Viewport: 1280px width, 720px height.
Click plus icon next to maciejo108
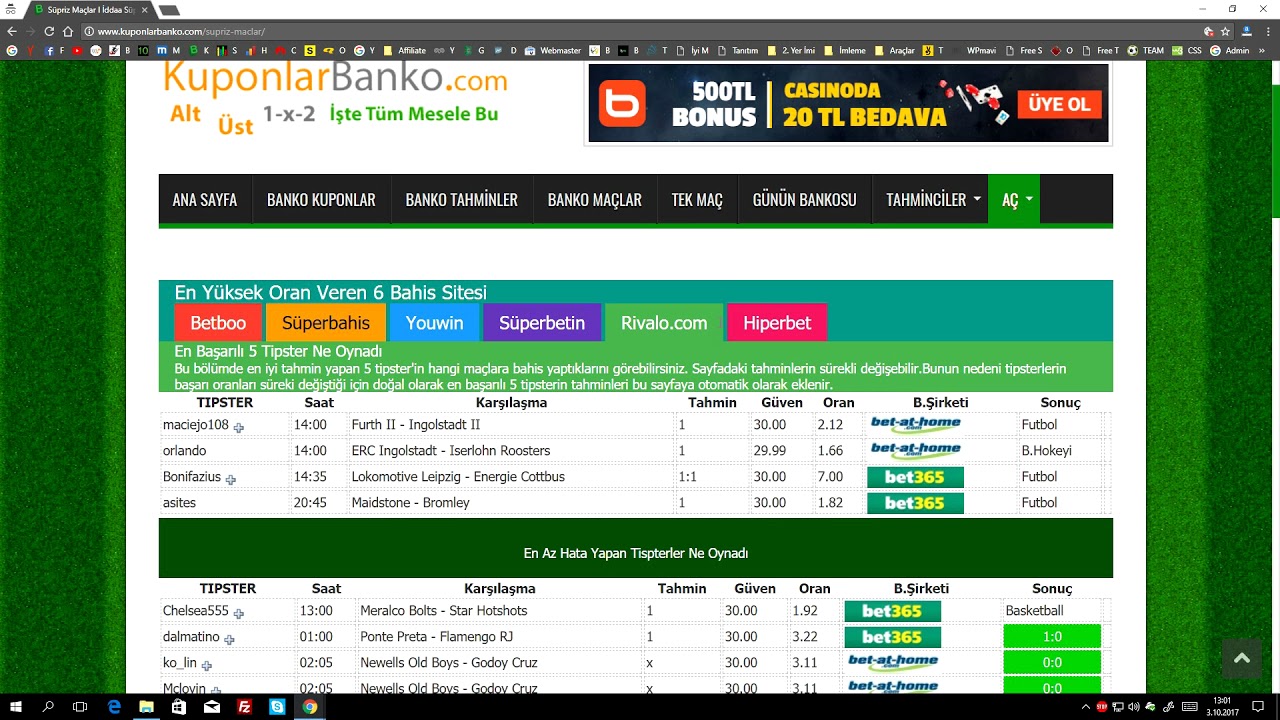tap(238, 427)
